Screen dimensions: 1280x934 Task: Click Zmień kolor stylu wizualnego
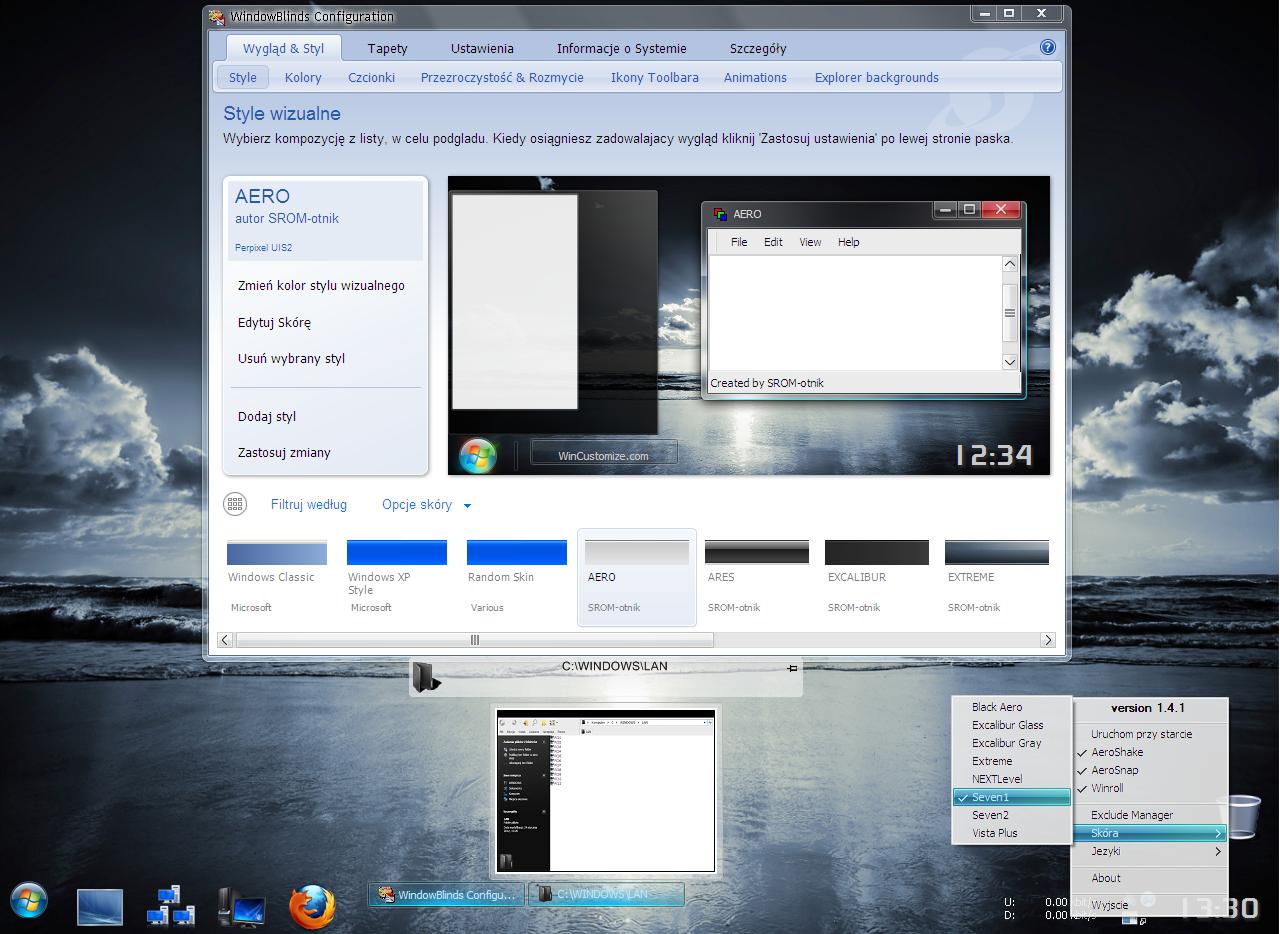click(321, 286)
